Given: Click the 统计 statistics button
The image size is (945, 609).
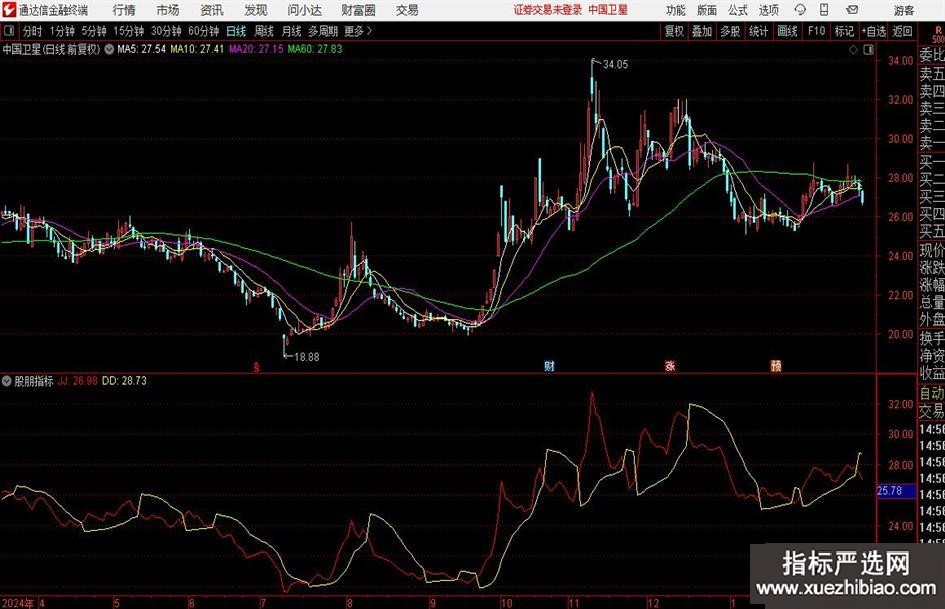Looking at the screenshot, I should coord(758,31).
